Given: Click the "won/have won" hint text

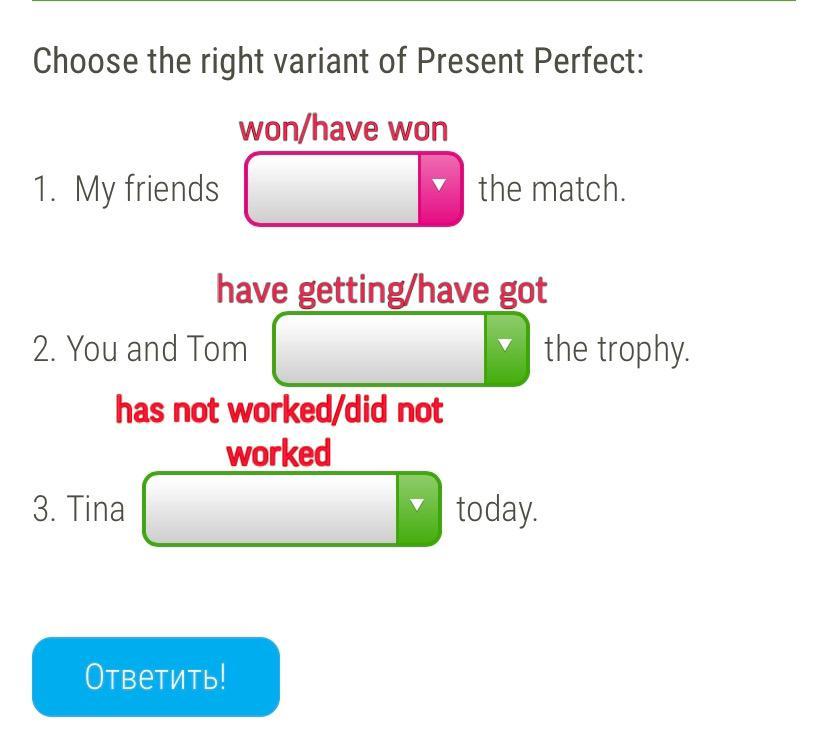Looking at the screenshot, I should coord(343,129).
